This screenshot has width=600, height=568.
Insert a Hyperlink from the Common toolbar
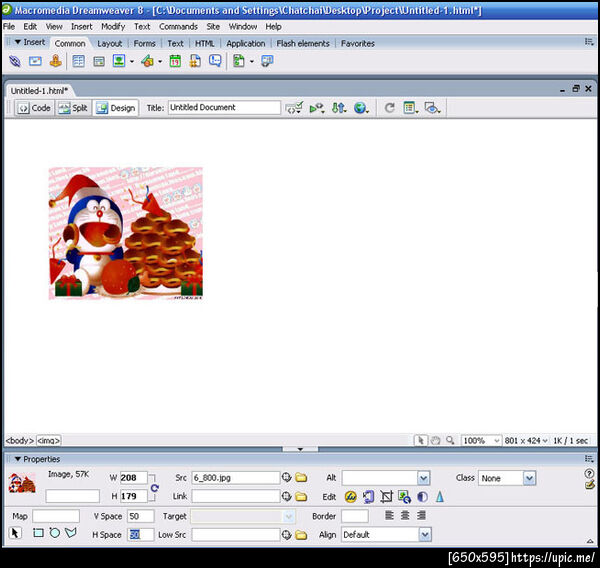coord(15,61)
